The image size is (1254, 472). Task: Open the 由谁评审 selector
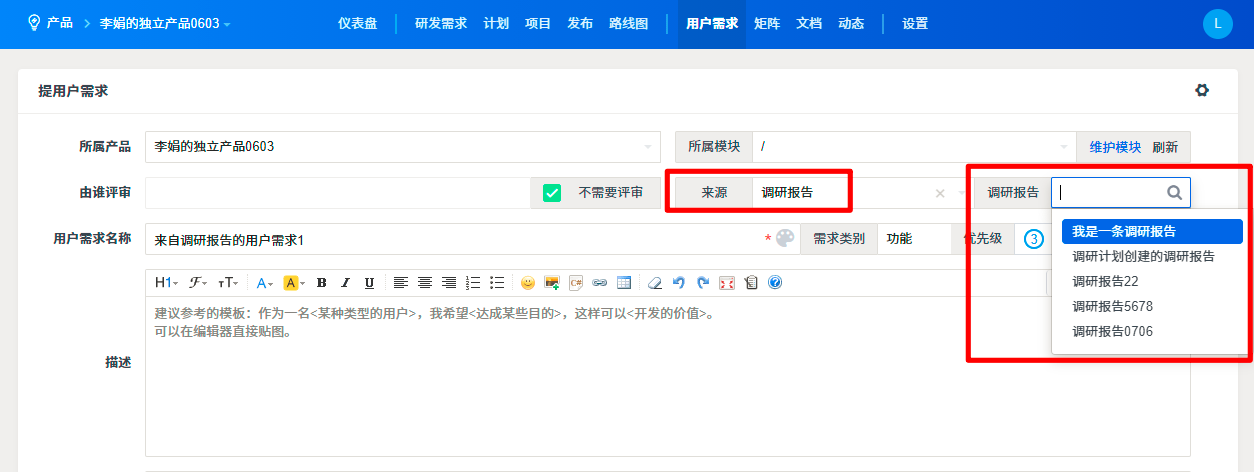337,193
